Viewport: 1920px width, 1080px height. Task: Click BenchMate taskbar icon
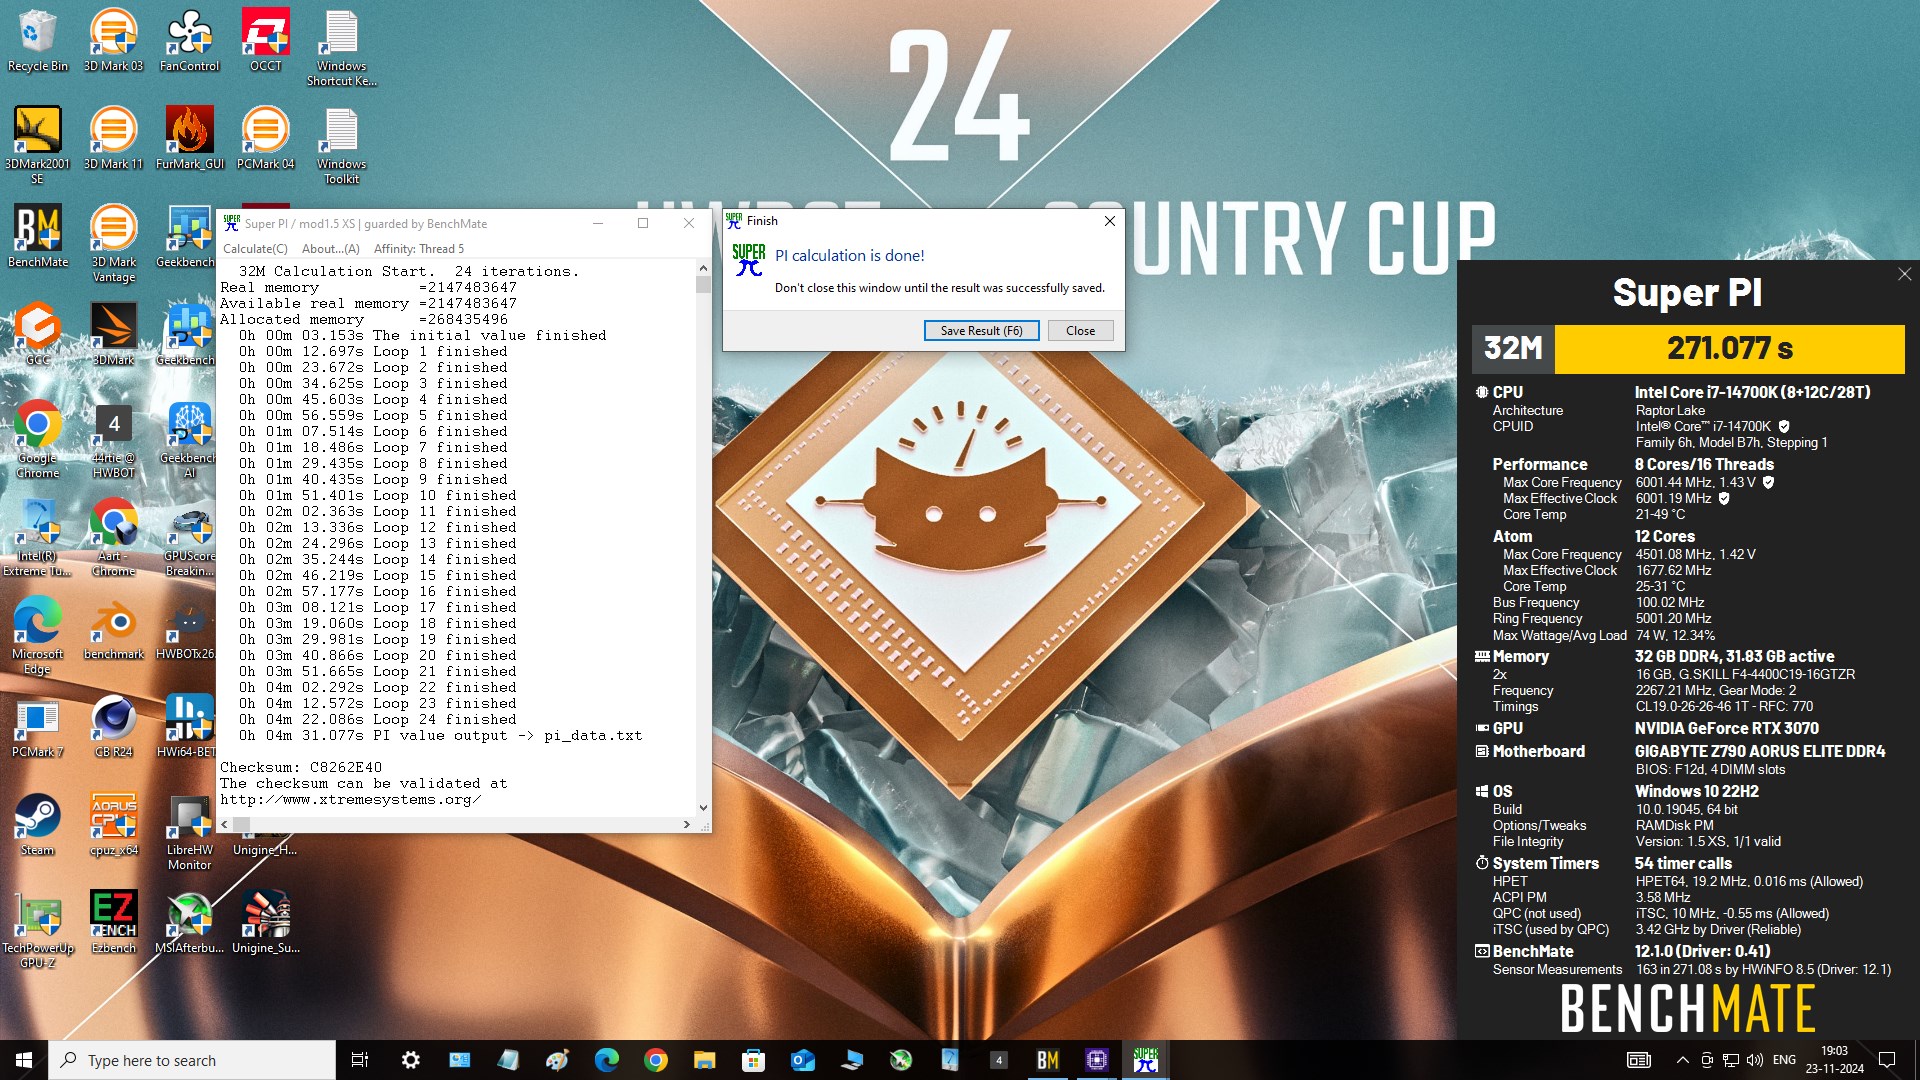click(1047, 1060)
